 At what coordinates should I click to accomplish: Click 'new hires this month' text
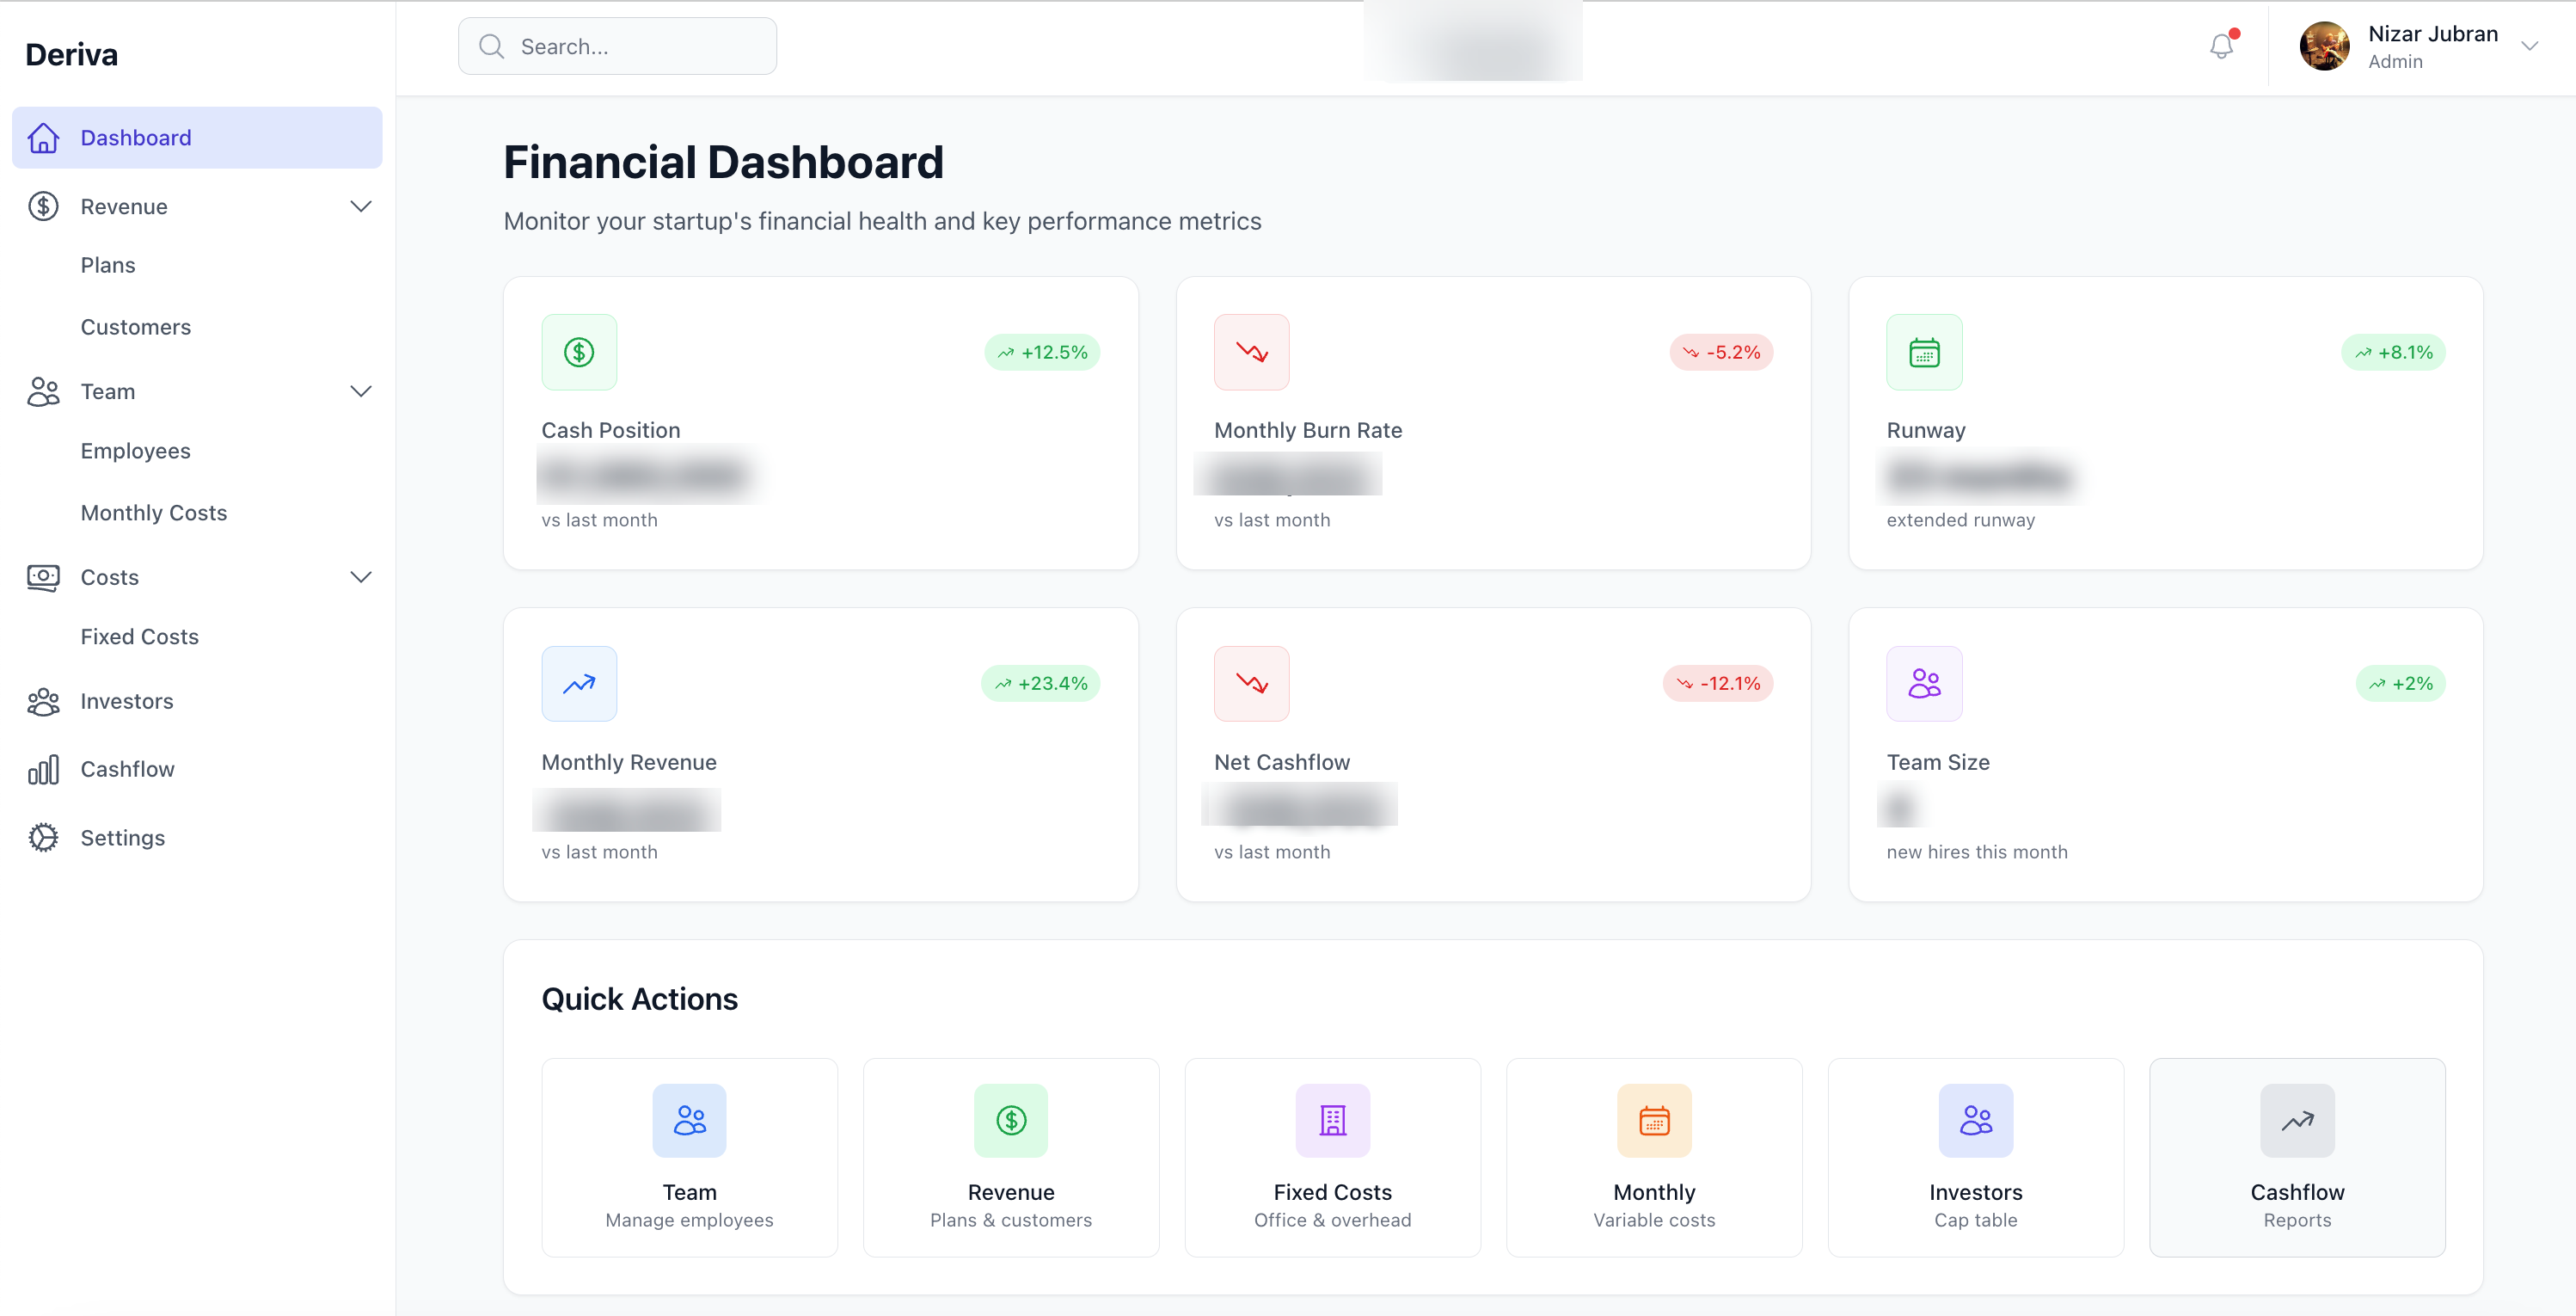coord(1977,852)
